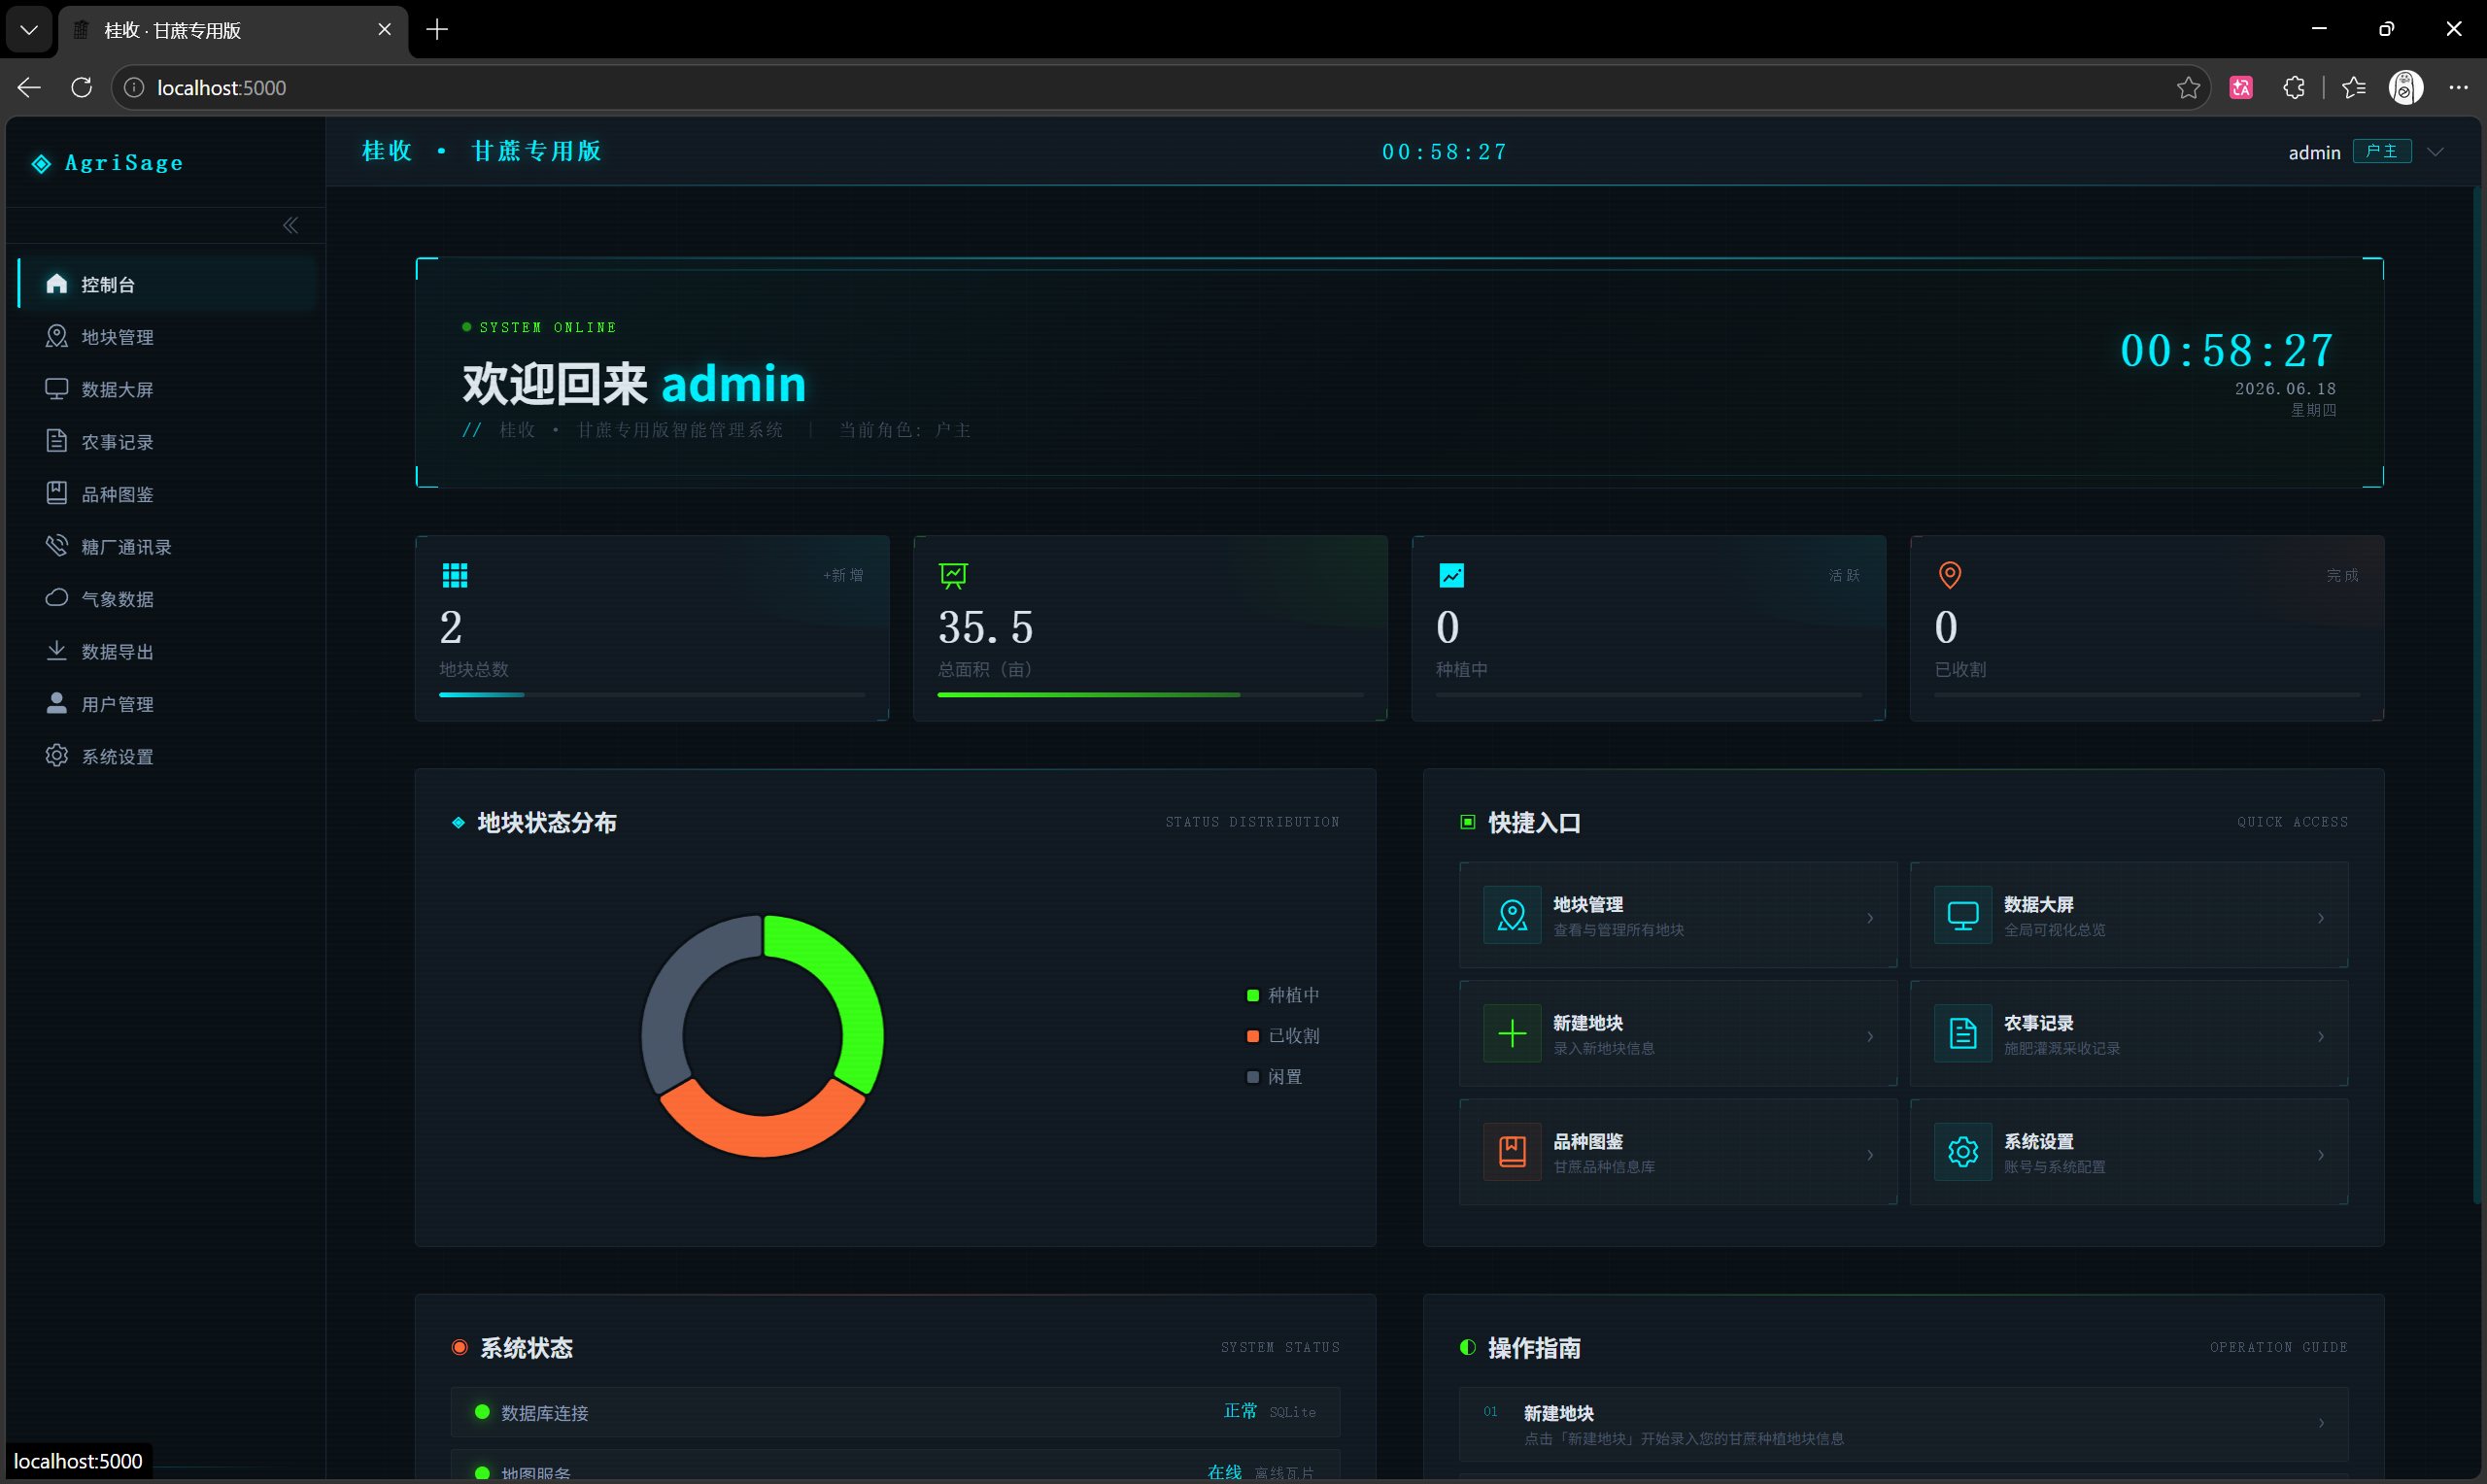Click the green plus icon for 新建地块
Screen dimensions: 2487x1484
point(1512,1033)
